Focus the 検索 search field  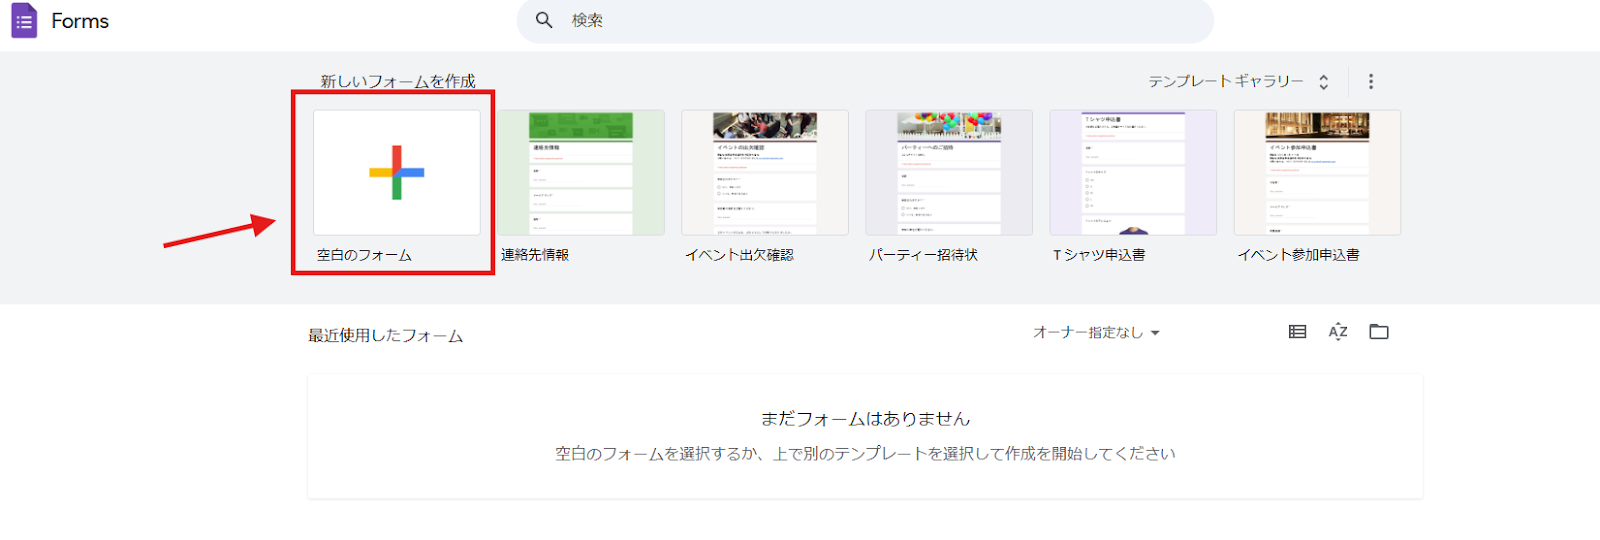[x=865, y=21]
